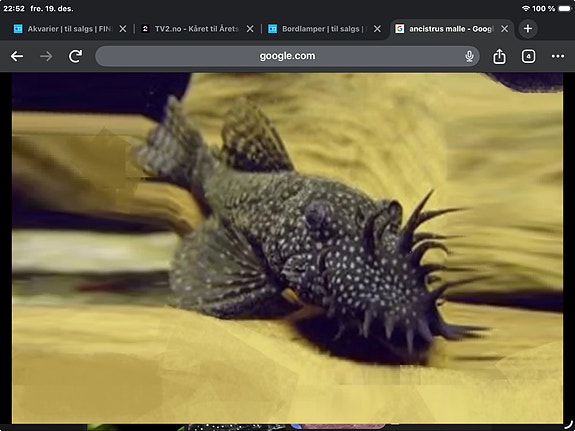The width and height of the screenshot is (575, 431).
Task: Open the share menu
Action: click(x=499, y=56)
